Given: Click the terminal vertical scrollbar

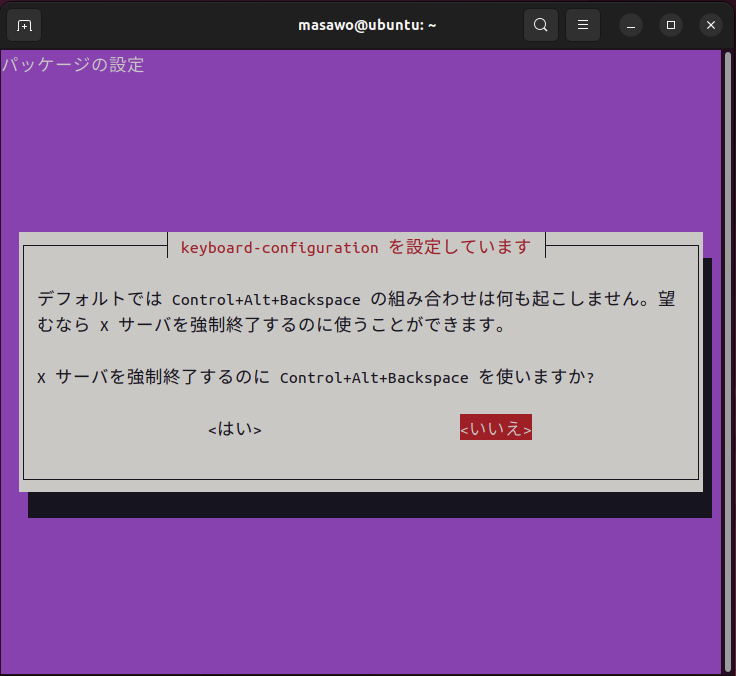Looking at the screenshot, I should pos(728,361).
